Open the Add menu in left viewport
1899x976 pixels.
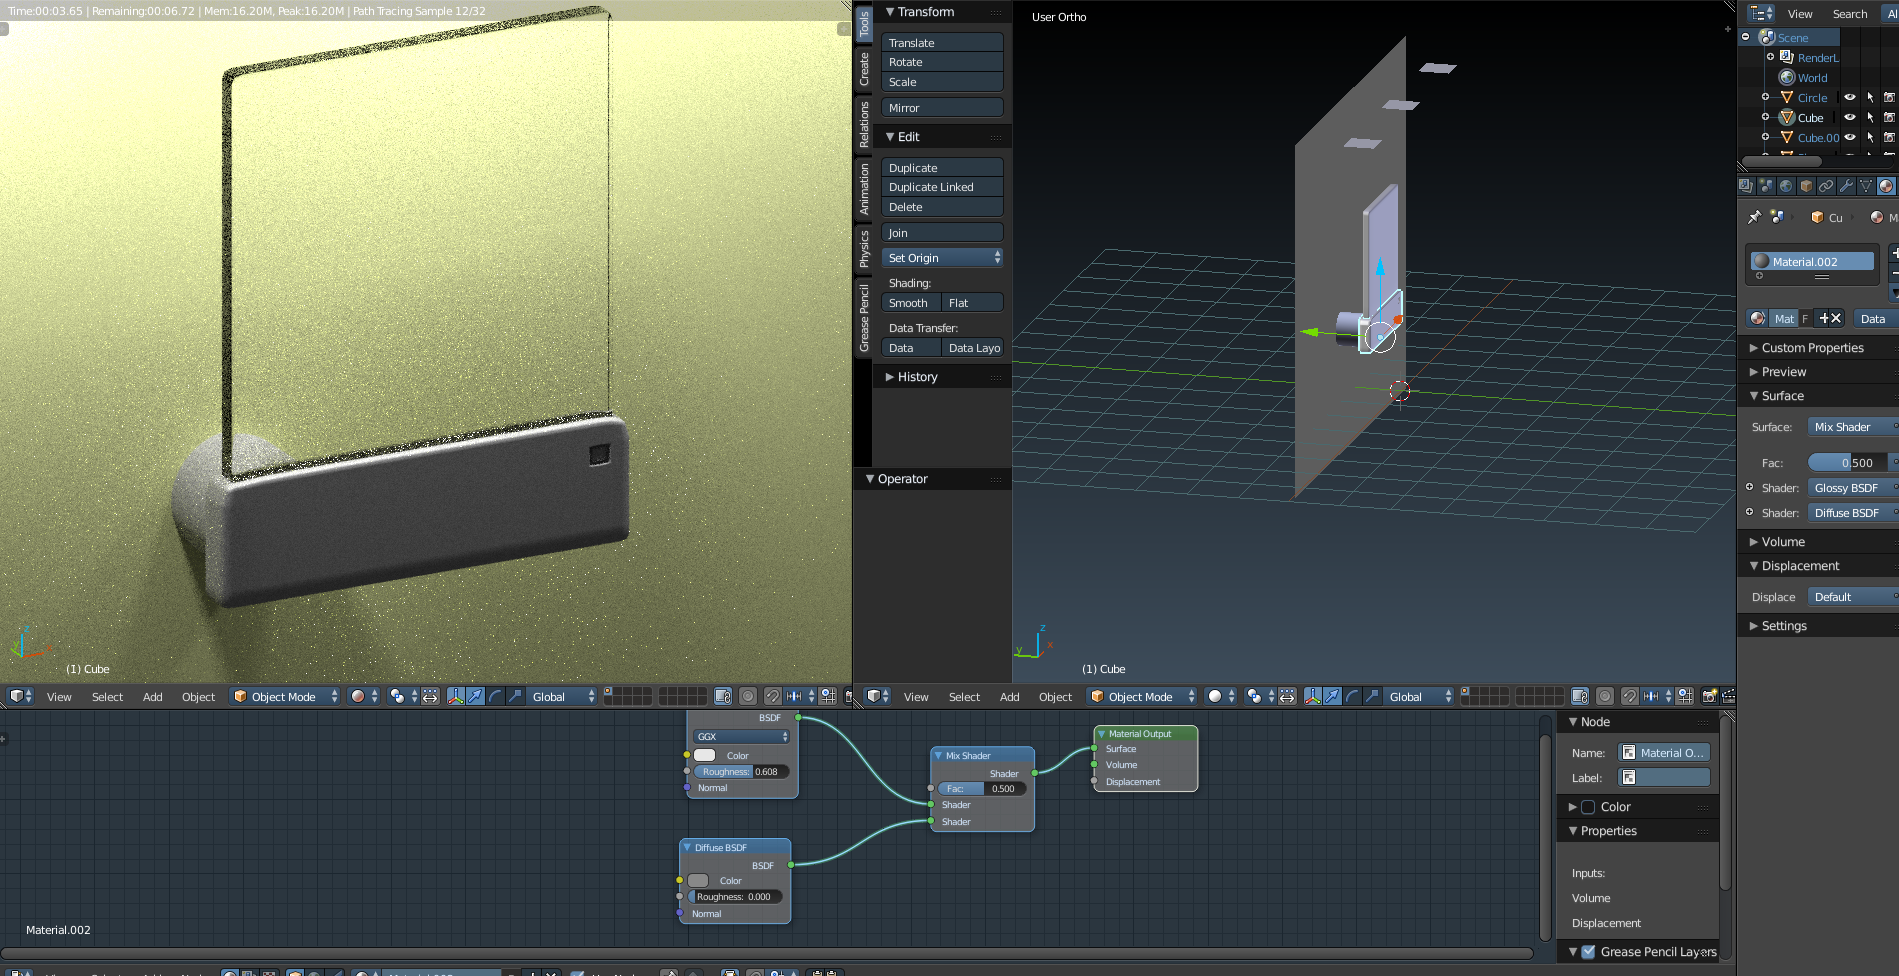pyautogui.click(x=152, y=697)
